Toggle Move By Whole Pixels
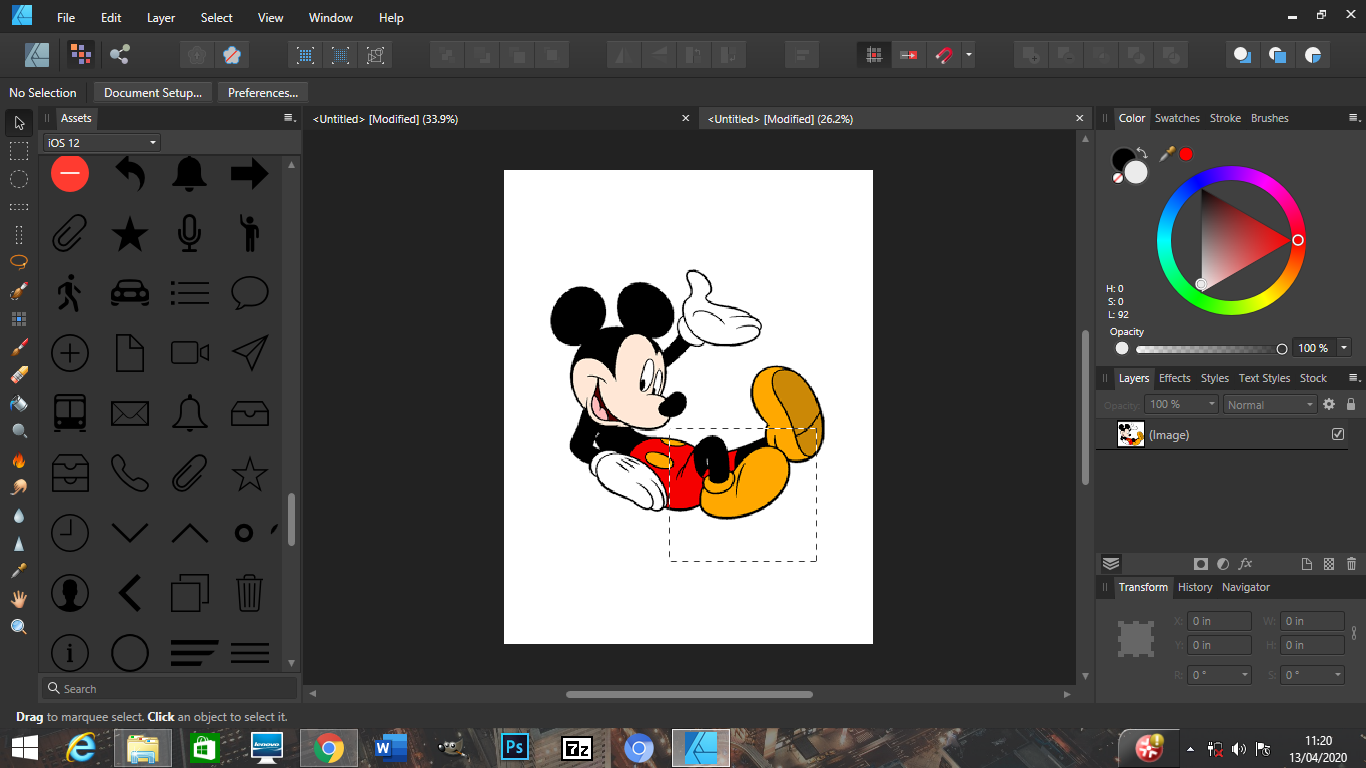This screenshot has width=1366, height=768. pos(908,55)
